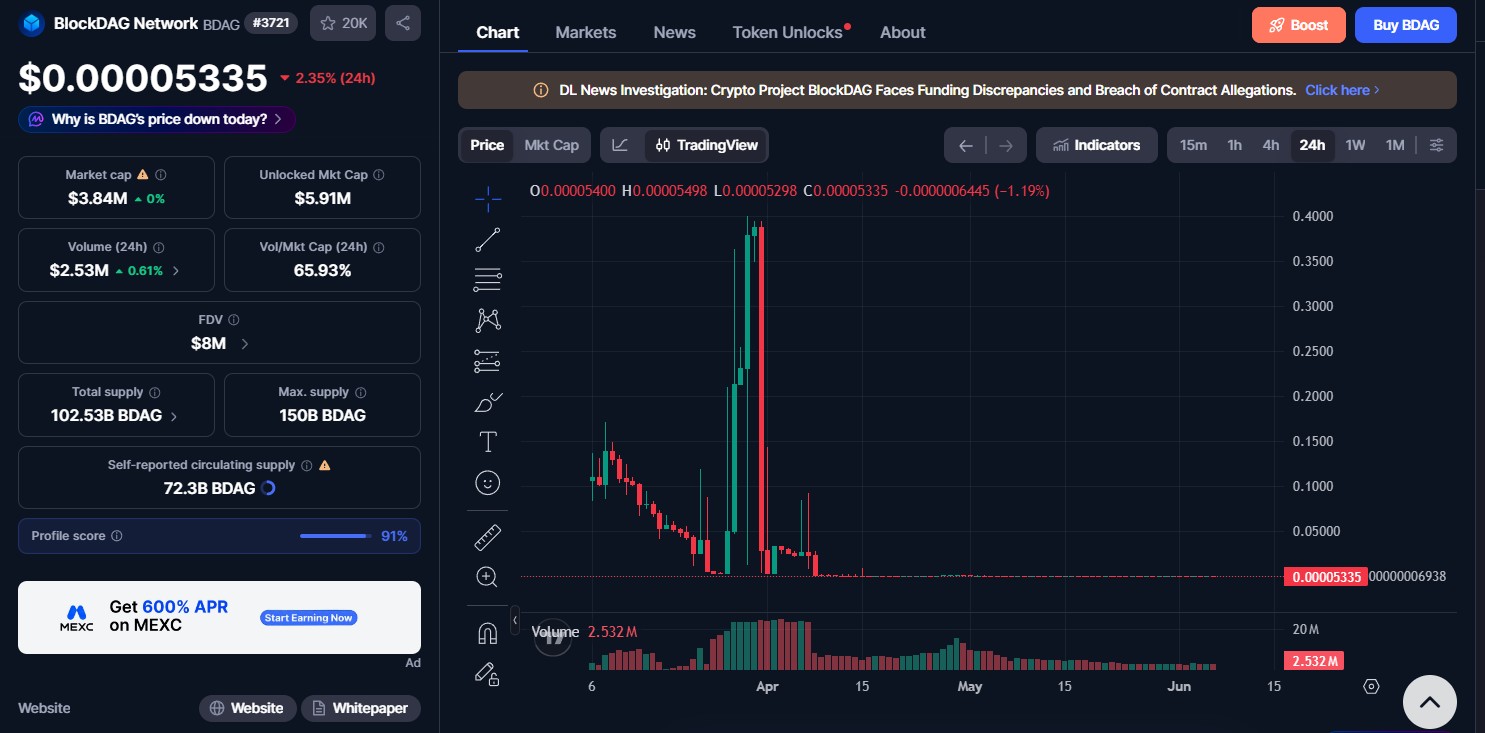The image size is (1485, 733).
Task: Click the BlockDAG Network logo
Action: [33, 23]
